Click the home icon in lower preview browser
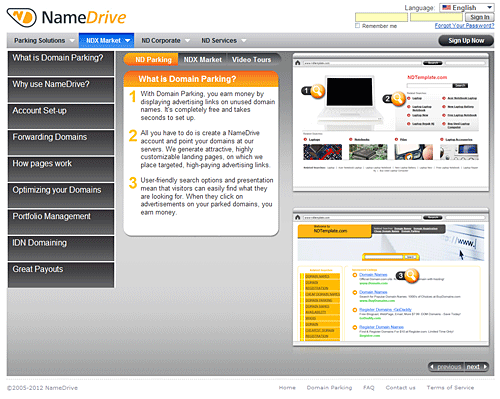This screenshot has width=500, height=399. 298,217
